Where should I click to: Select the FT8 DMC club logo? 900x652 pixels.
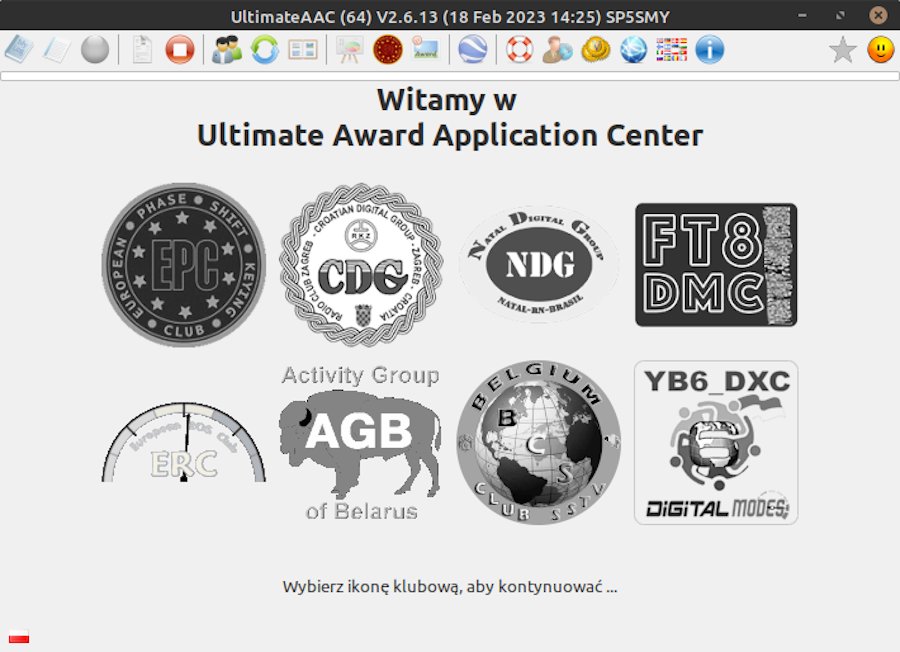click(x=716, y=265)
